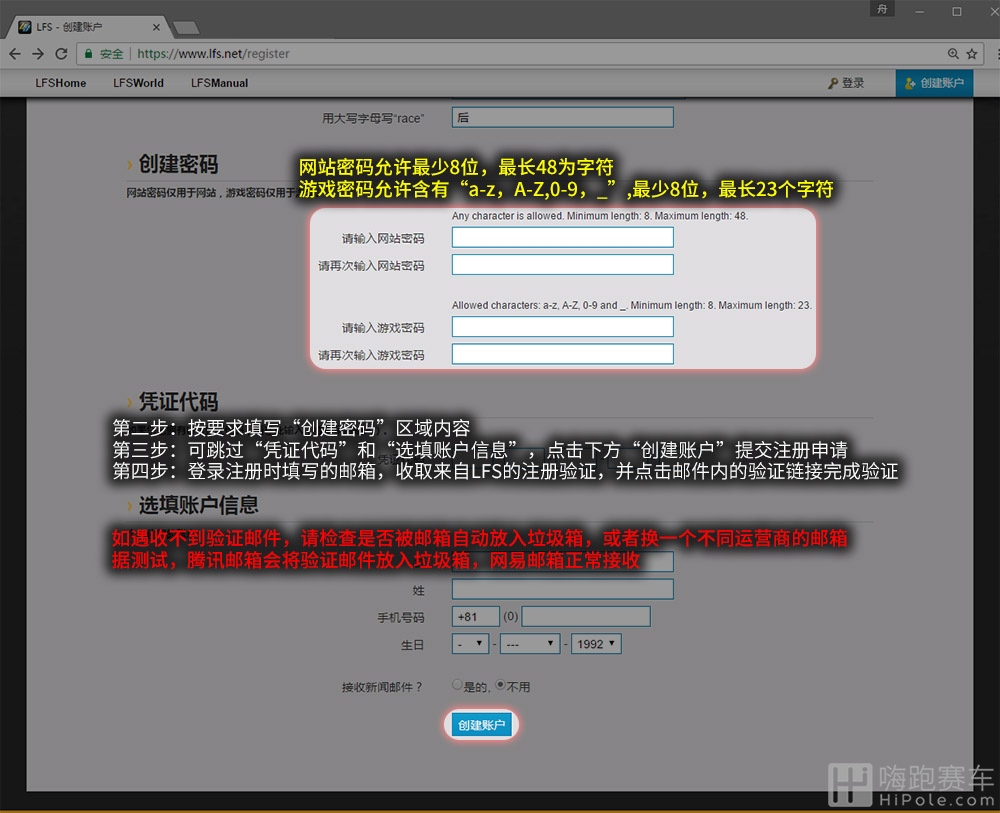Open the 1992 birth year dropdown

point(596,644)
